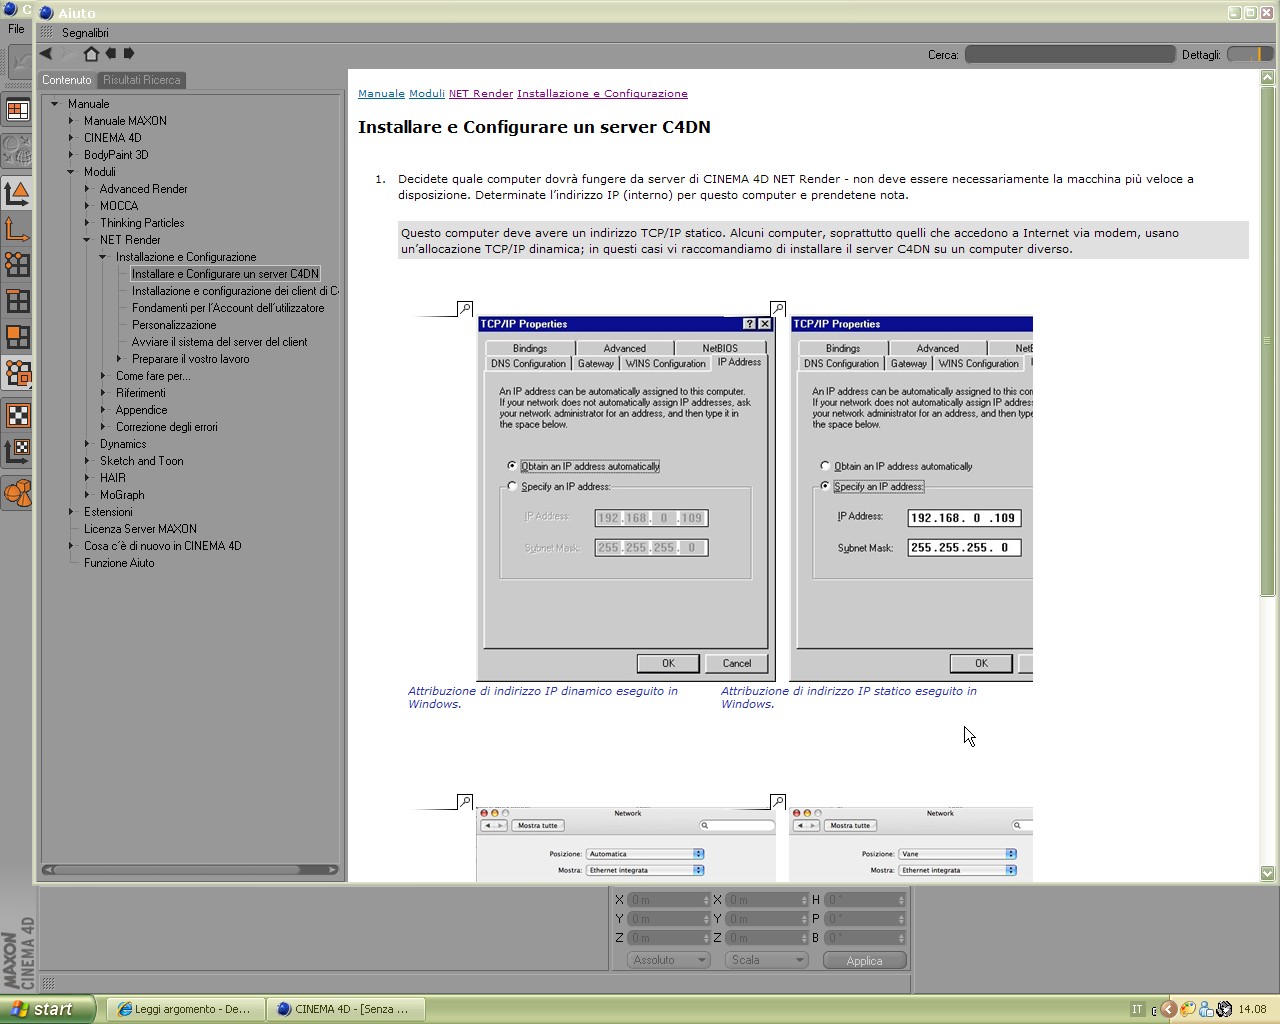The image size is (1280, 1024).
Task: Go to previous topic with bold left arrow
Action: click(111, 54)
